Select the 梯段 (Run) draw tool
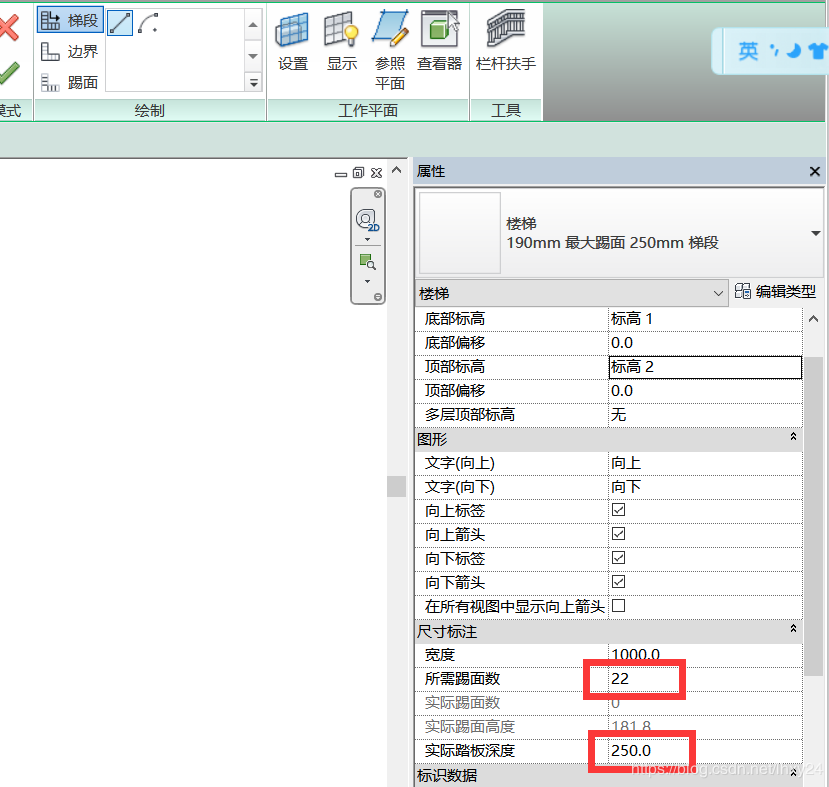 70,20
